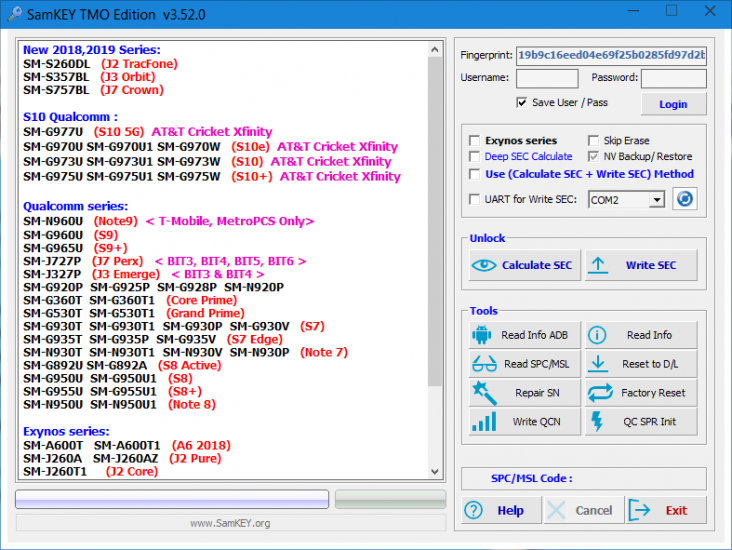Toggle the NV Backup/ Restore checkbox
The height and width of the screenshot is (550, 732).
(x=593, y=156)
